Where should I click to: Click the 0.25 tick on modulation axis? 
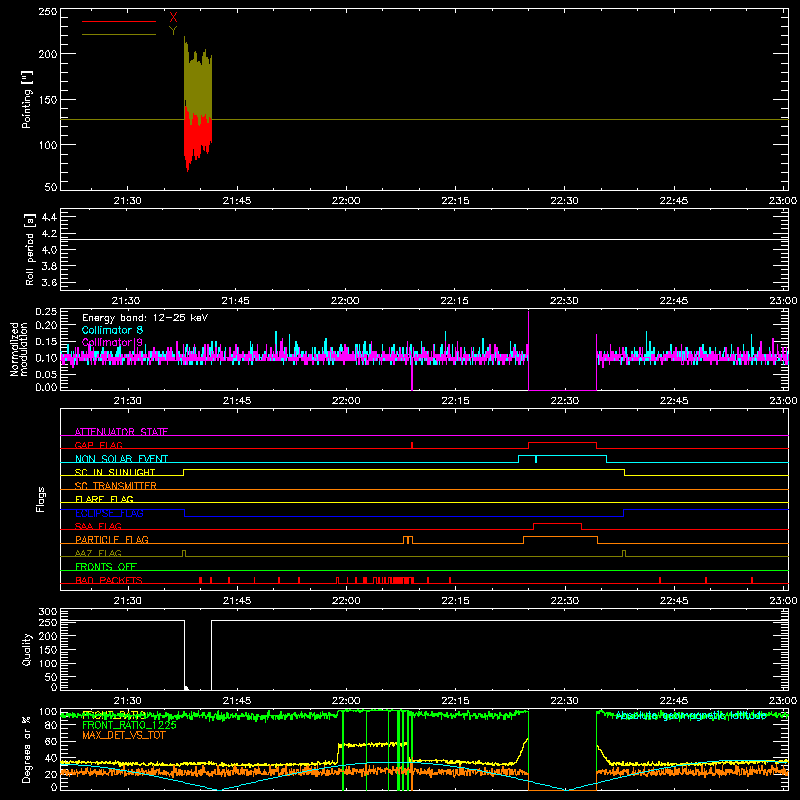point(46,312)
